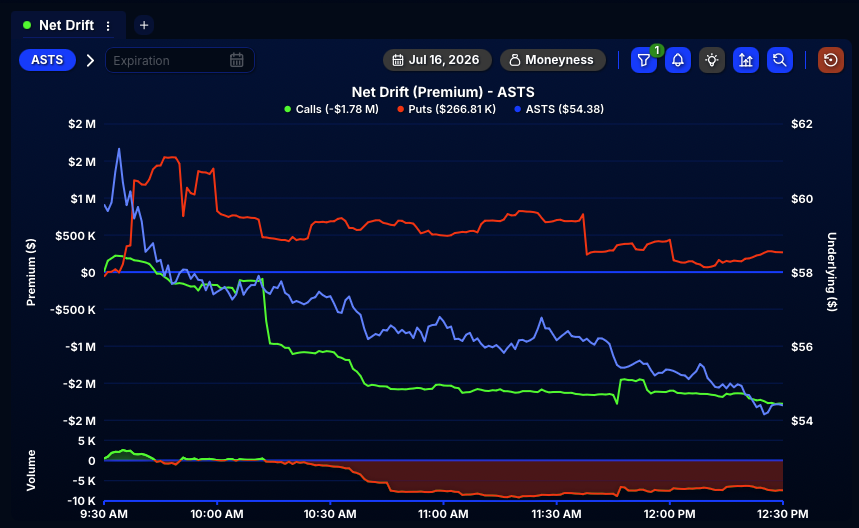Switch to the Net Drift tab
This screenshot has width=859, height=528.
click(x=66, y=25)
